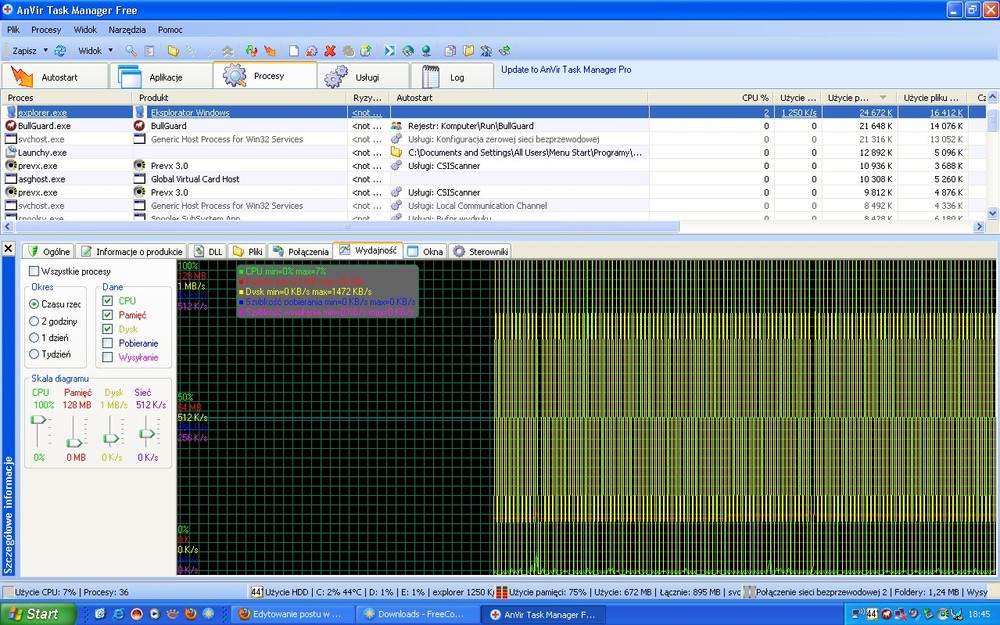Select the 1 dzień period option
Image resolution: width=1000 pixels, height=625 pixels.
click(34, 337)
